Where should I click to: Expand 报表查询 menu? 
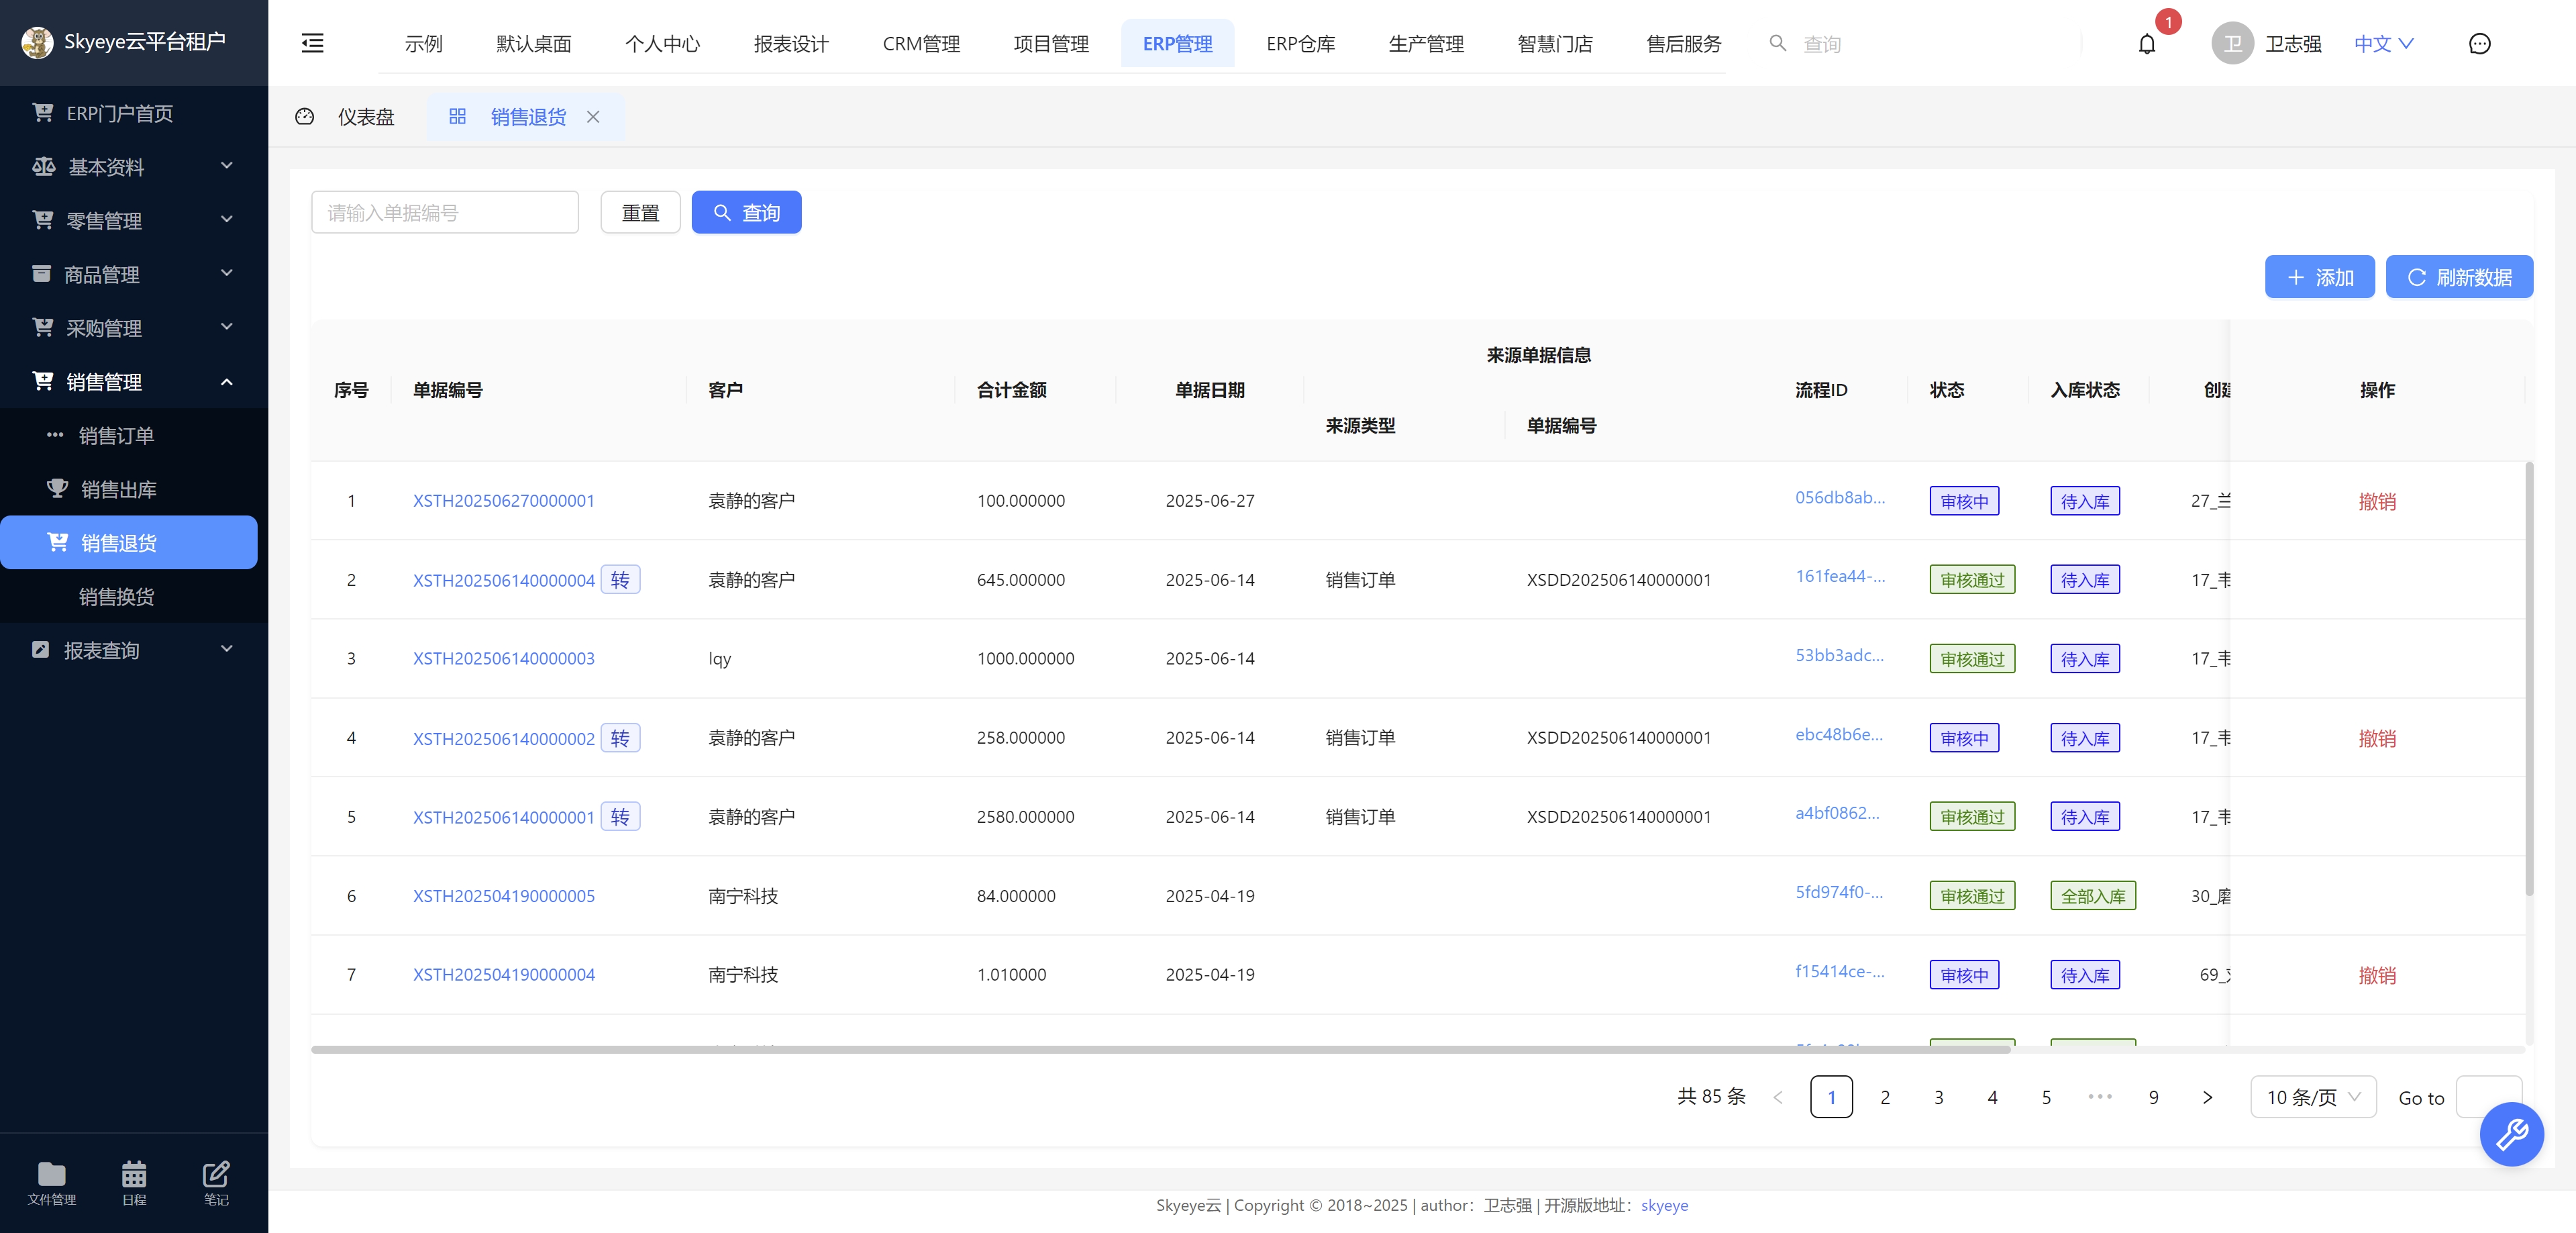134,650
